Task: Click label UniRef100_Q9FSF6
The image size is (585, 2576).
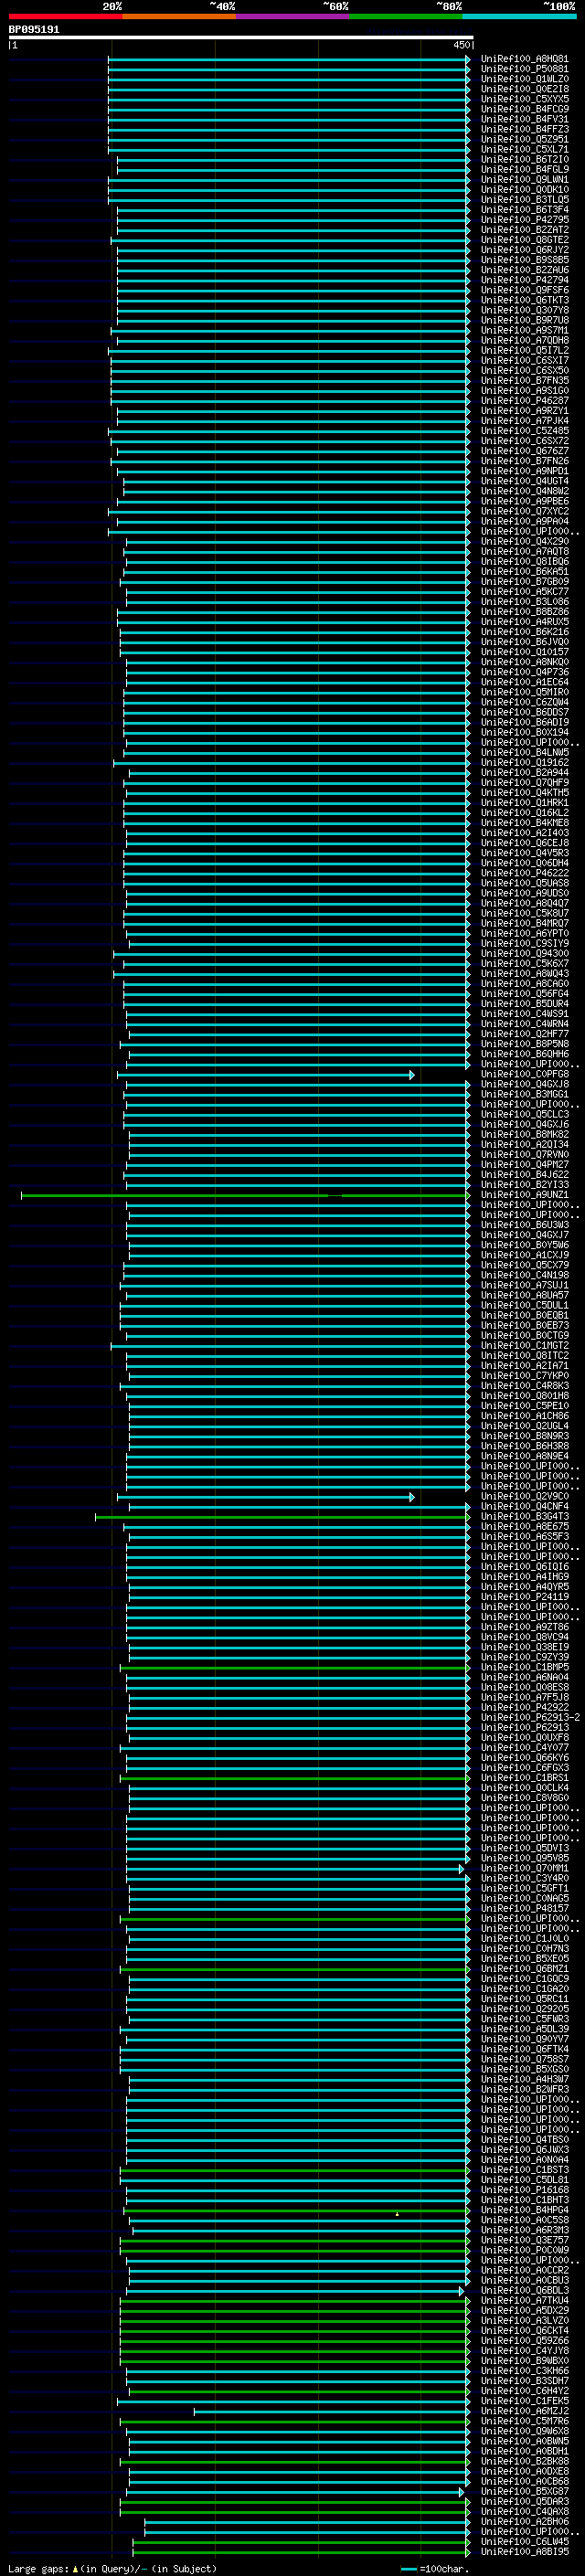Action: click(x=524, y=290)
